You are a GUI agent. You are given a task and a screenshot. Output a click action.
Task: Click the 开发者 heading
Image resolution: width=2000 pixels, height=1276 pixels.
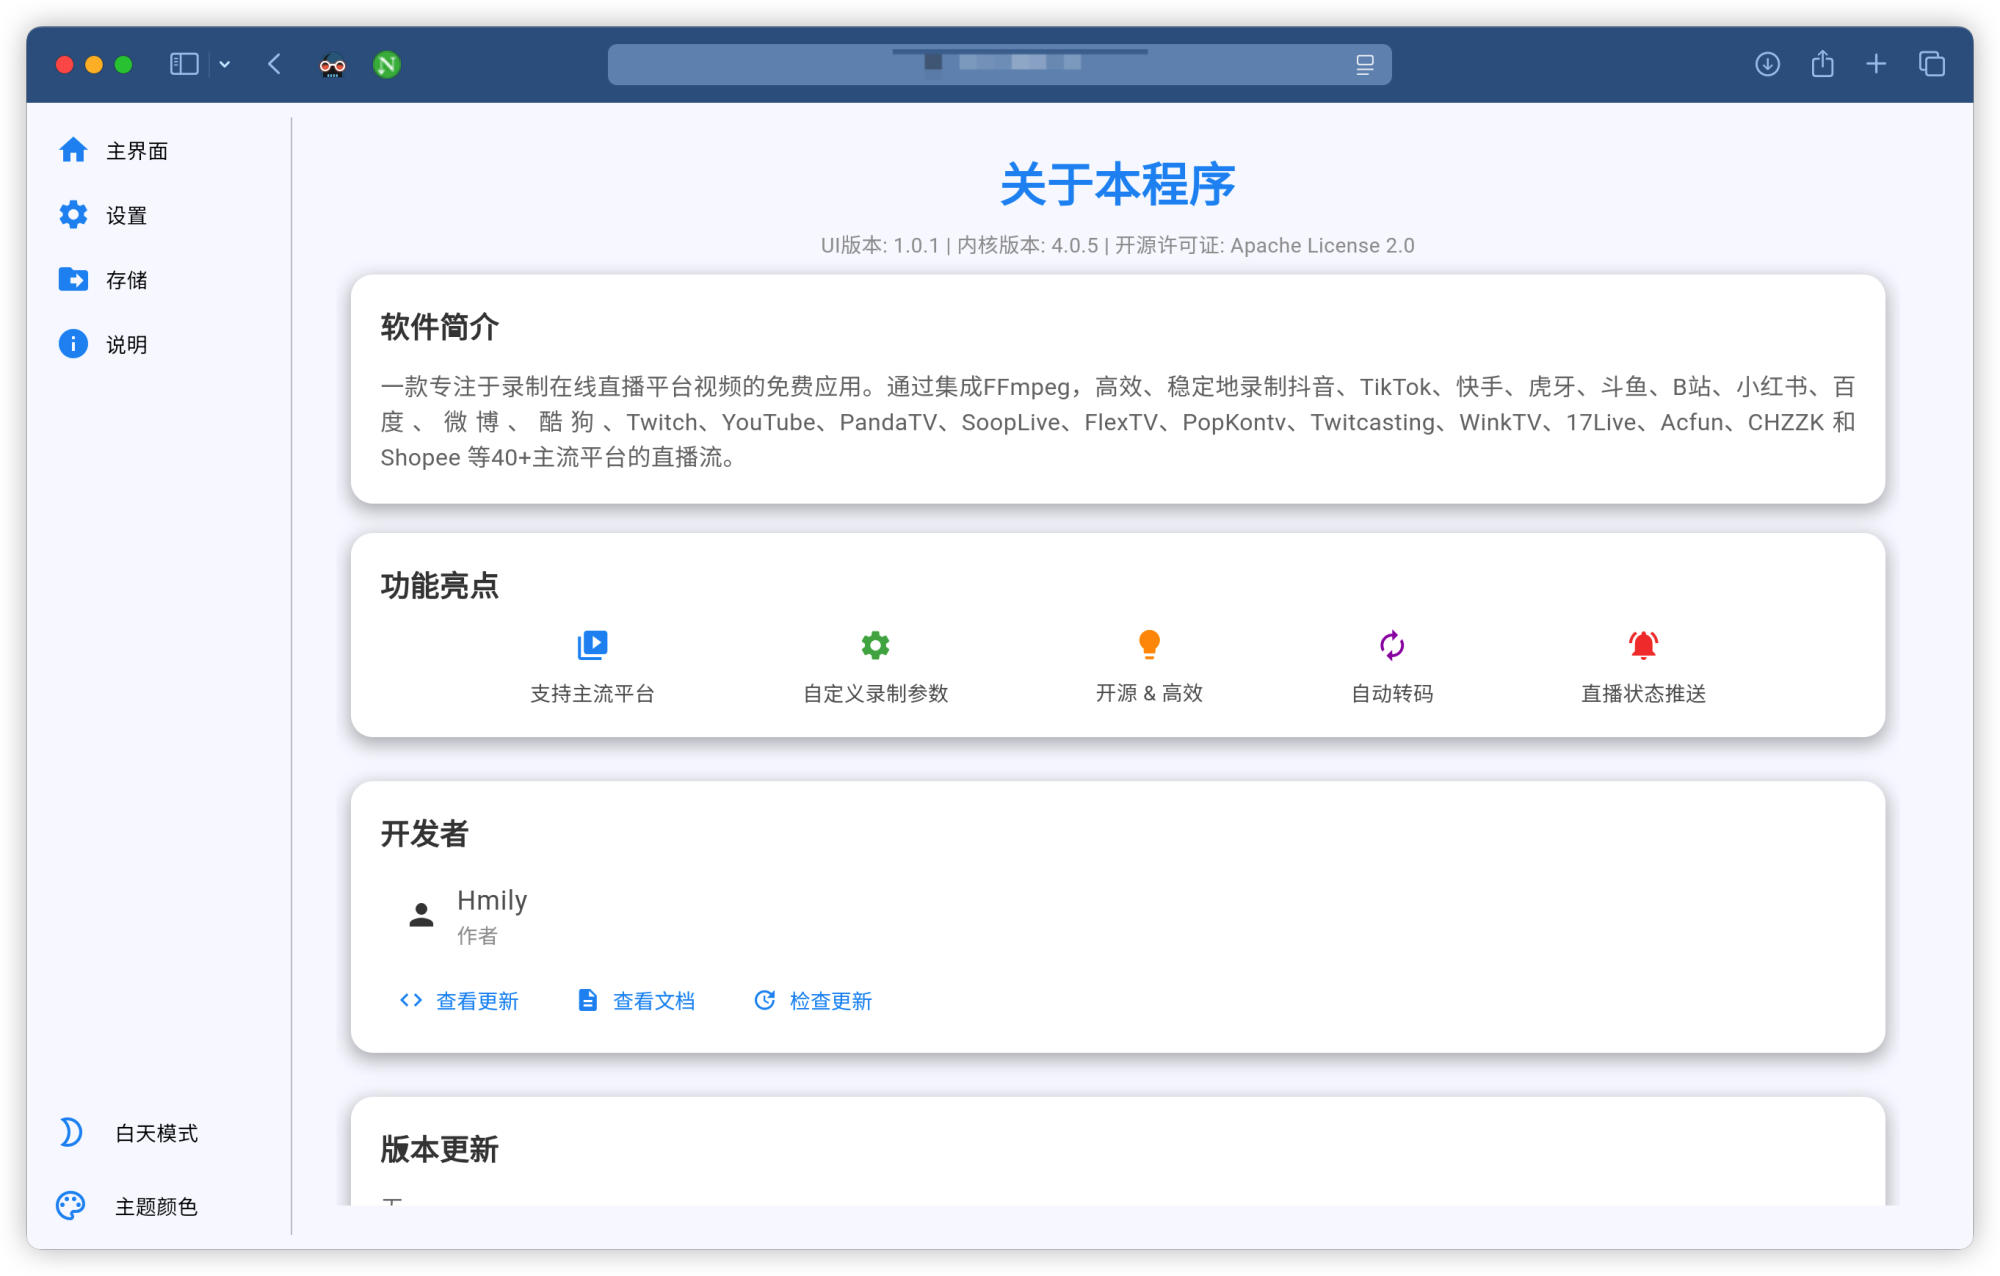click(424, 833)
